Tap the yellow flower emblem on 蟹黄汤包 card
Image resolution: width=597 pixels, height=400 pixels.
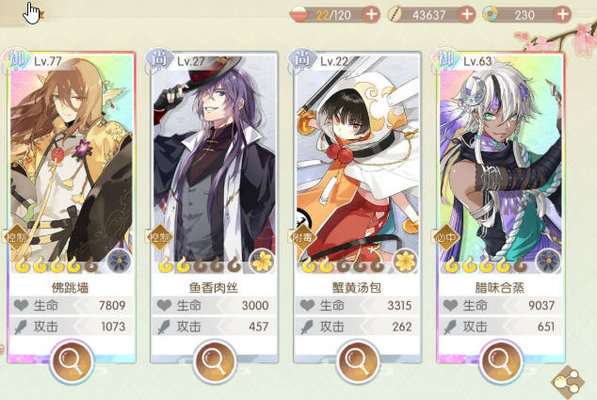tap(405, 261)
